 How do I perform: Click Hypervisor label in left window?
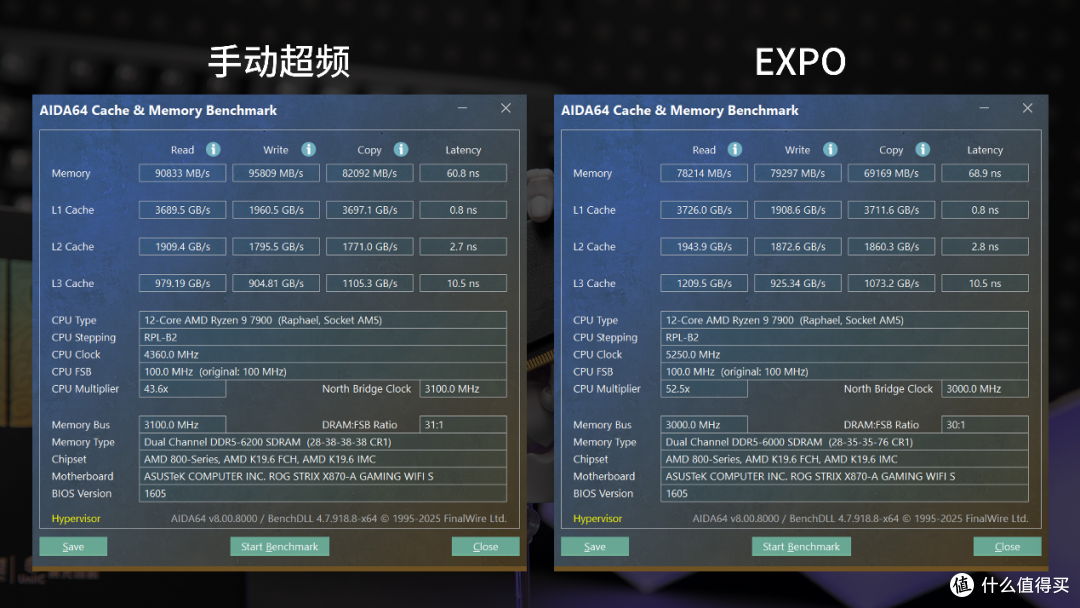point(76,518)
